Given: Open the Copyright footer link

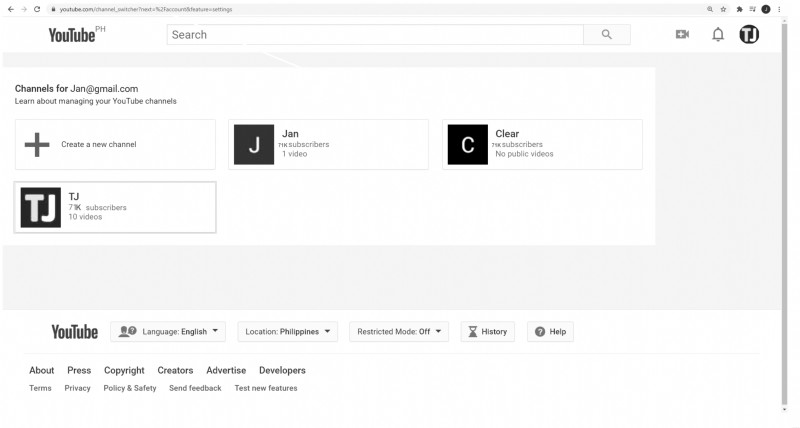Looking at the screenshot, I should click(x=124, y=370).
